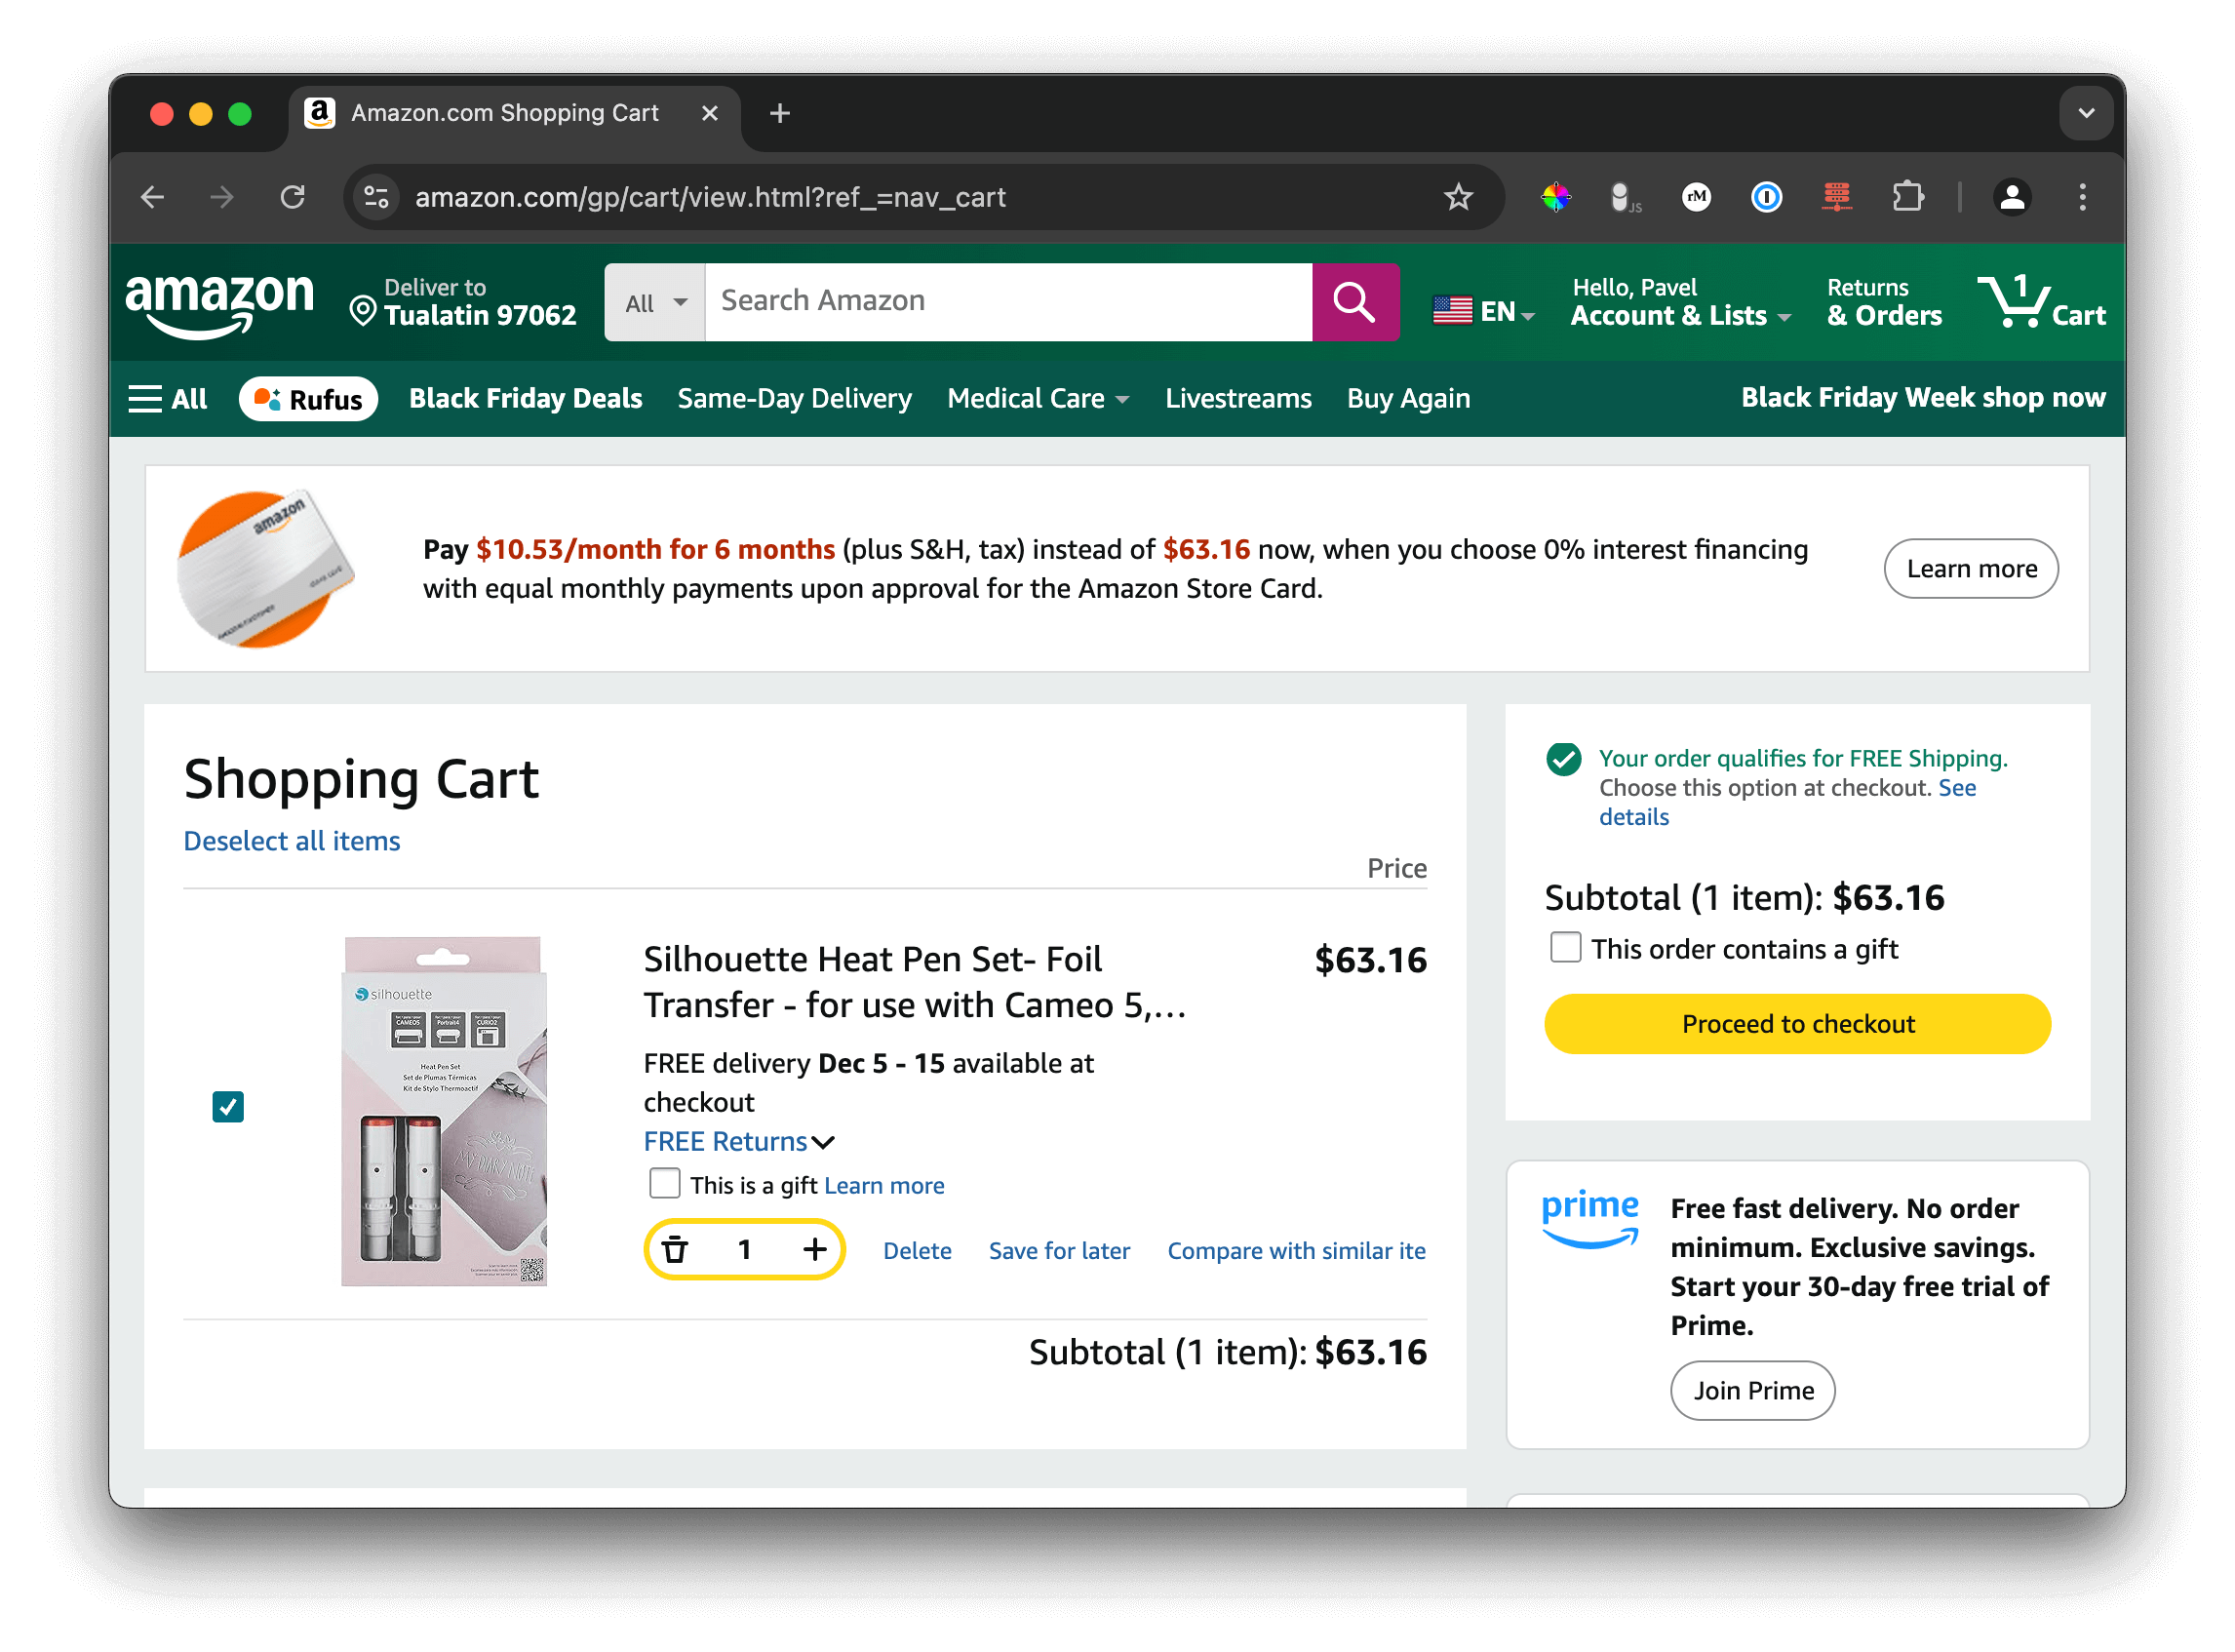
Task: Open the search category All dropdown
Action: click(655, 302)
